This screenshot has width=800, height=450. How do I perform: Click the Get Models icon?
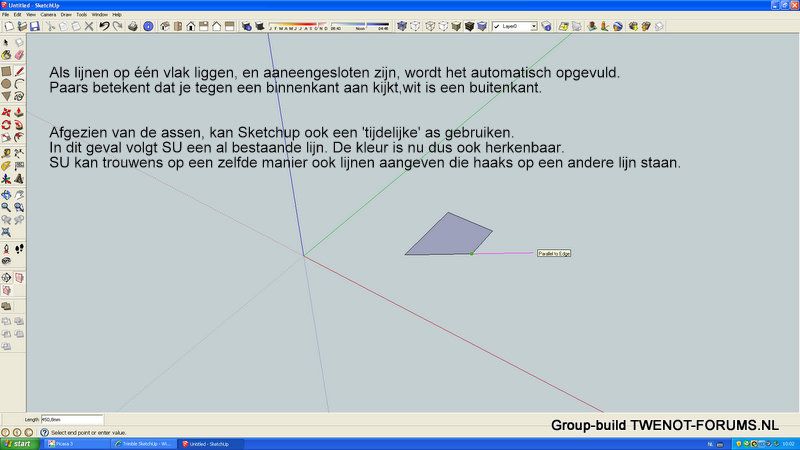[x=633, y=26]
